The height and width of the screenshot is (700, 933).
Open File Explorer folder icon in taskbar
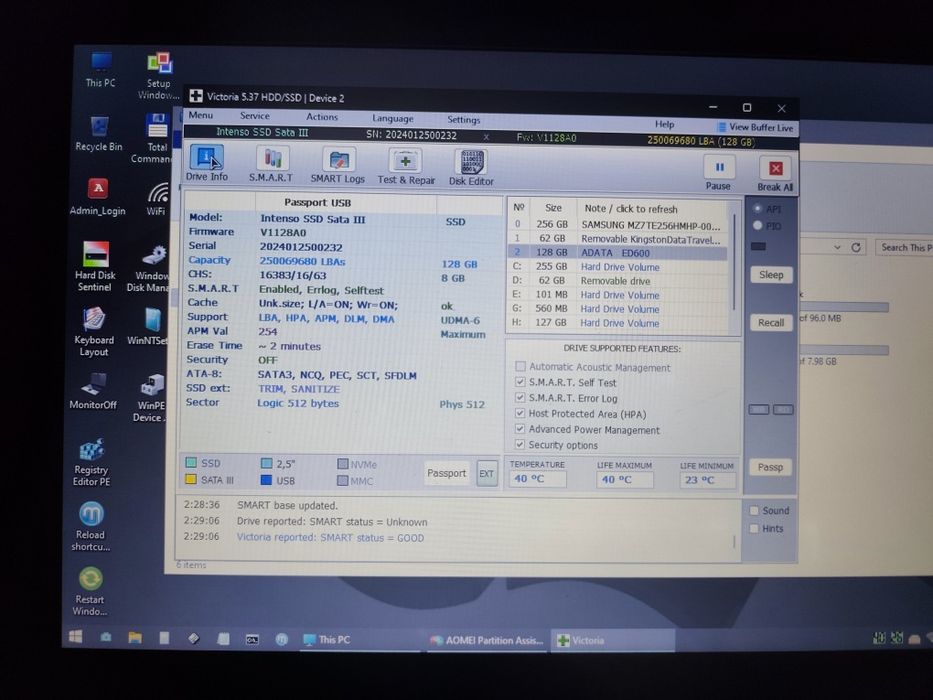click(135, 638)
